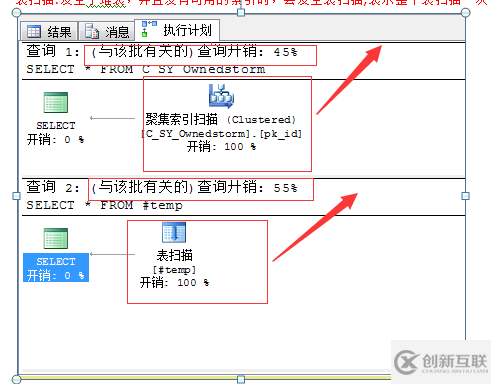Viewport: 491px width, 384px height.
Task: Click the table scan 开销: 100 % text
Action: tap(174, 283)
